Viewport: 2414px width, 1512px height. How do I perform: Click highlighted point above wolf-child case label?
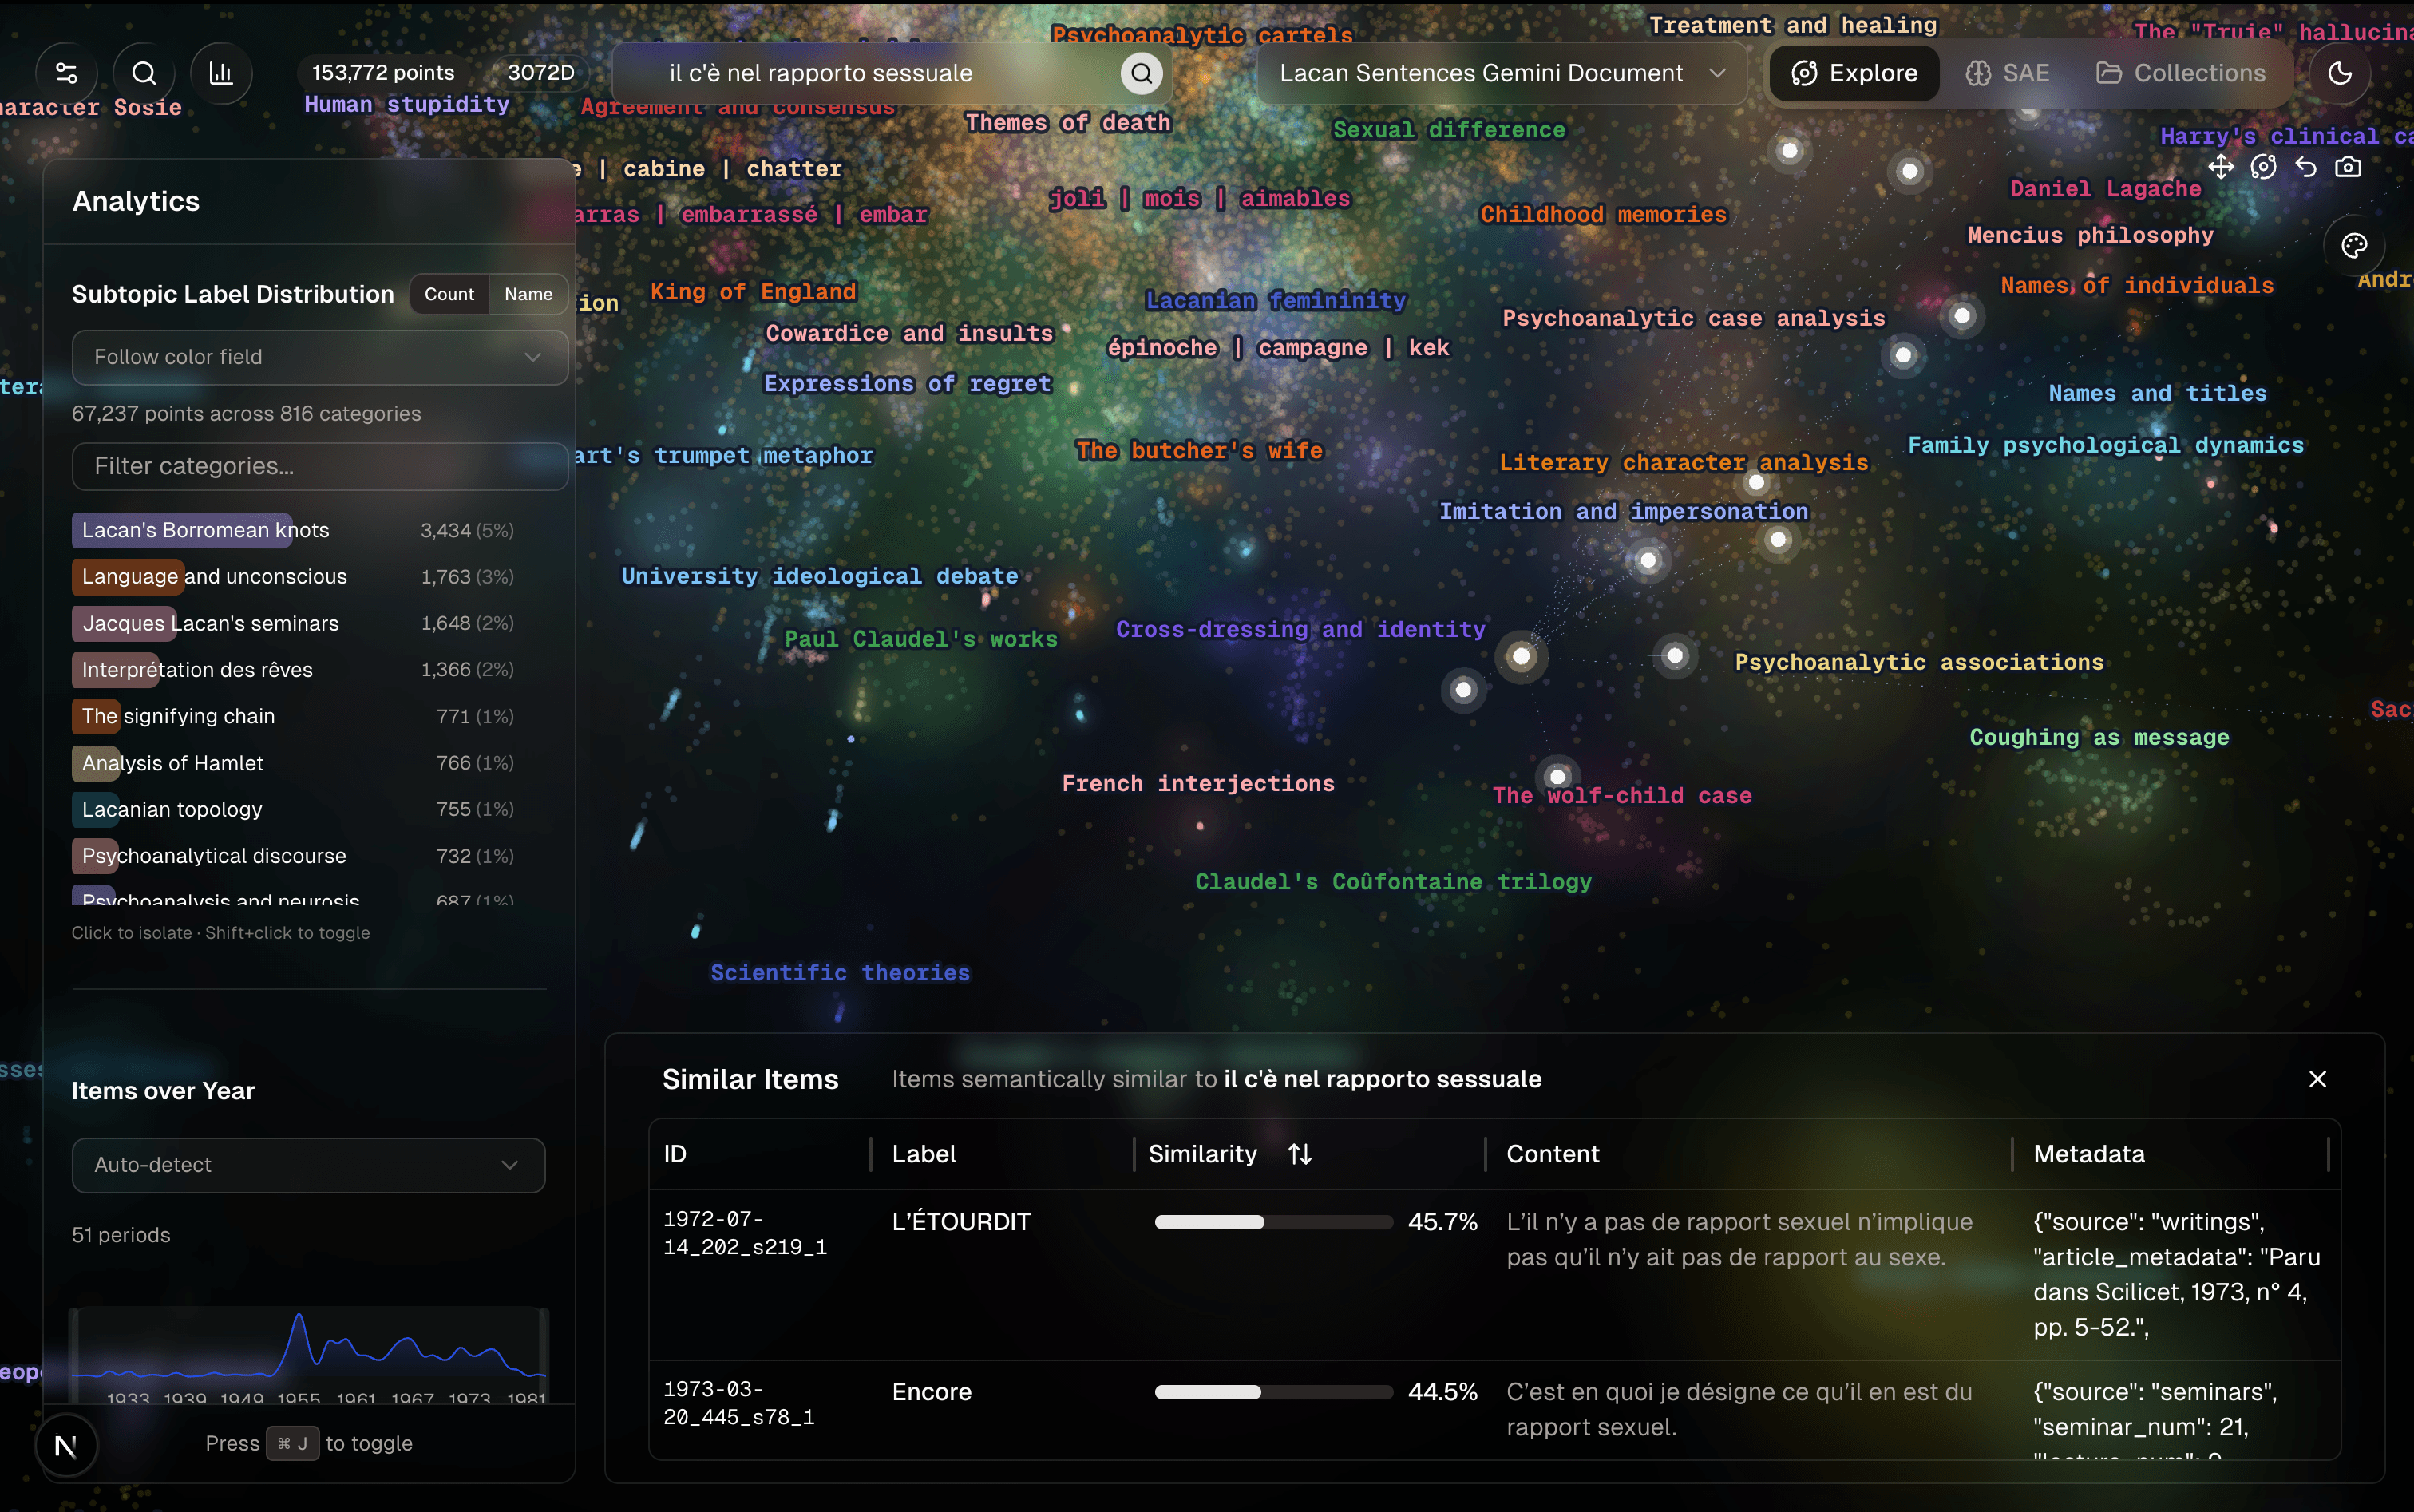click(1557, 777)
